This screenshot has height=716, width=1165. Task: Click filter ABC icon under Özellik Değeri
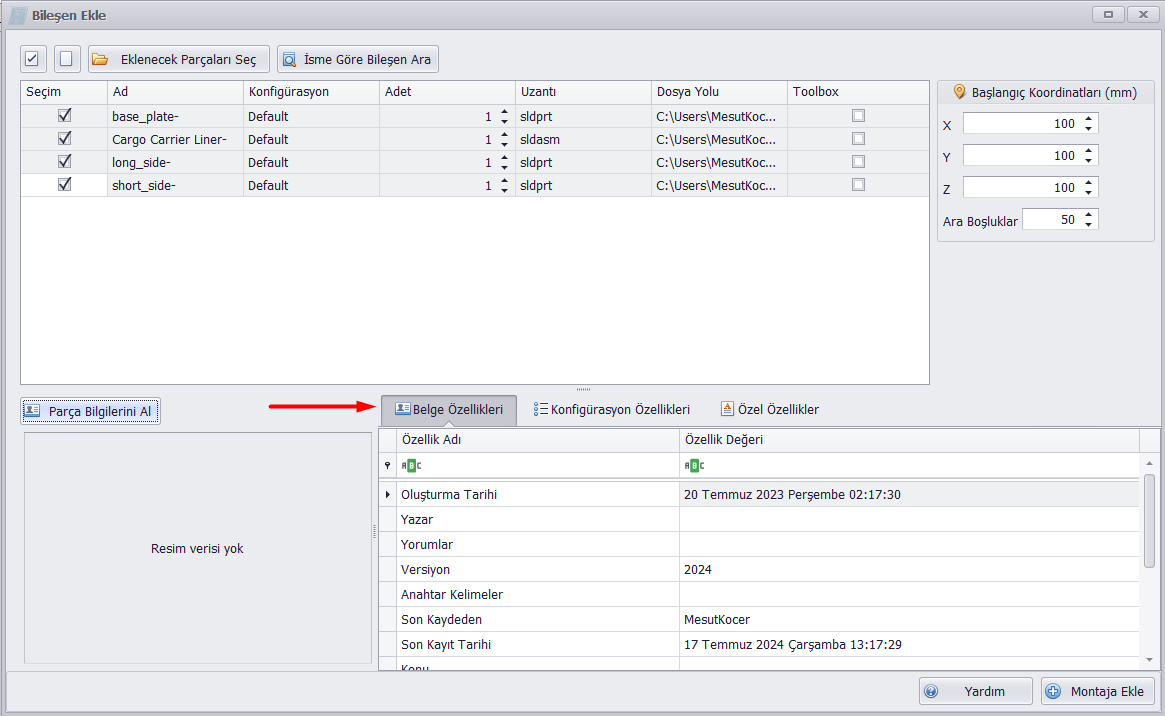tap(694, 466)
